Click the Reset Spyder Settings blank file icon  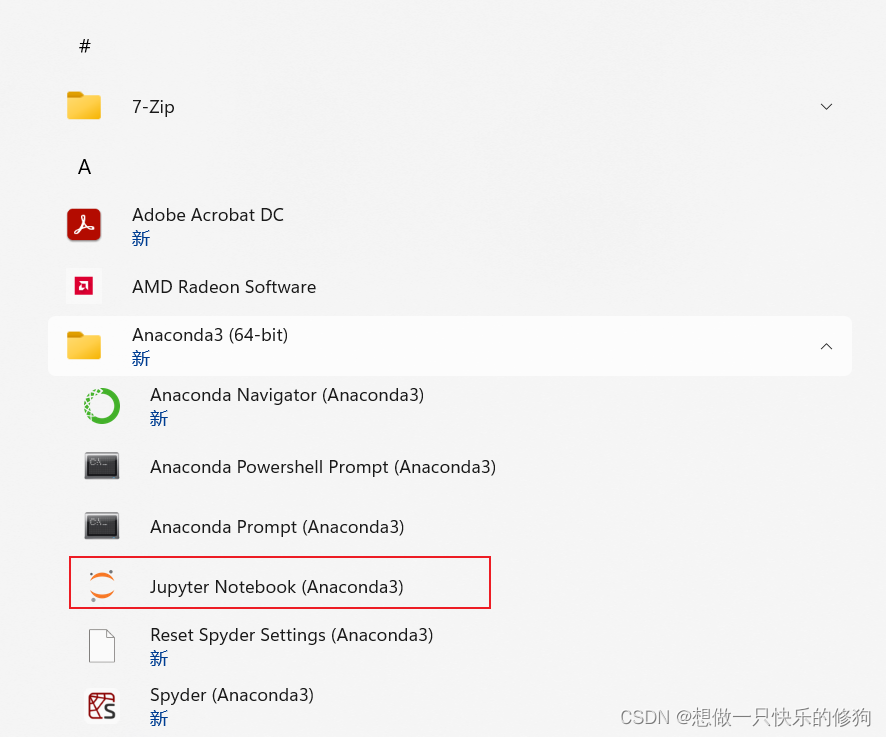pyautogui.click(x=102, y=645)
